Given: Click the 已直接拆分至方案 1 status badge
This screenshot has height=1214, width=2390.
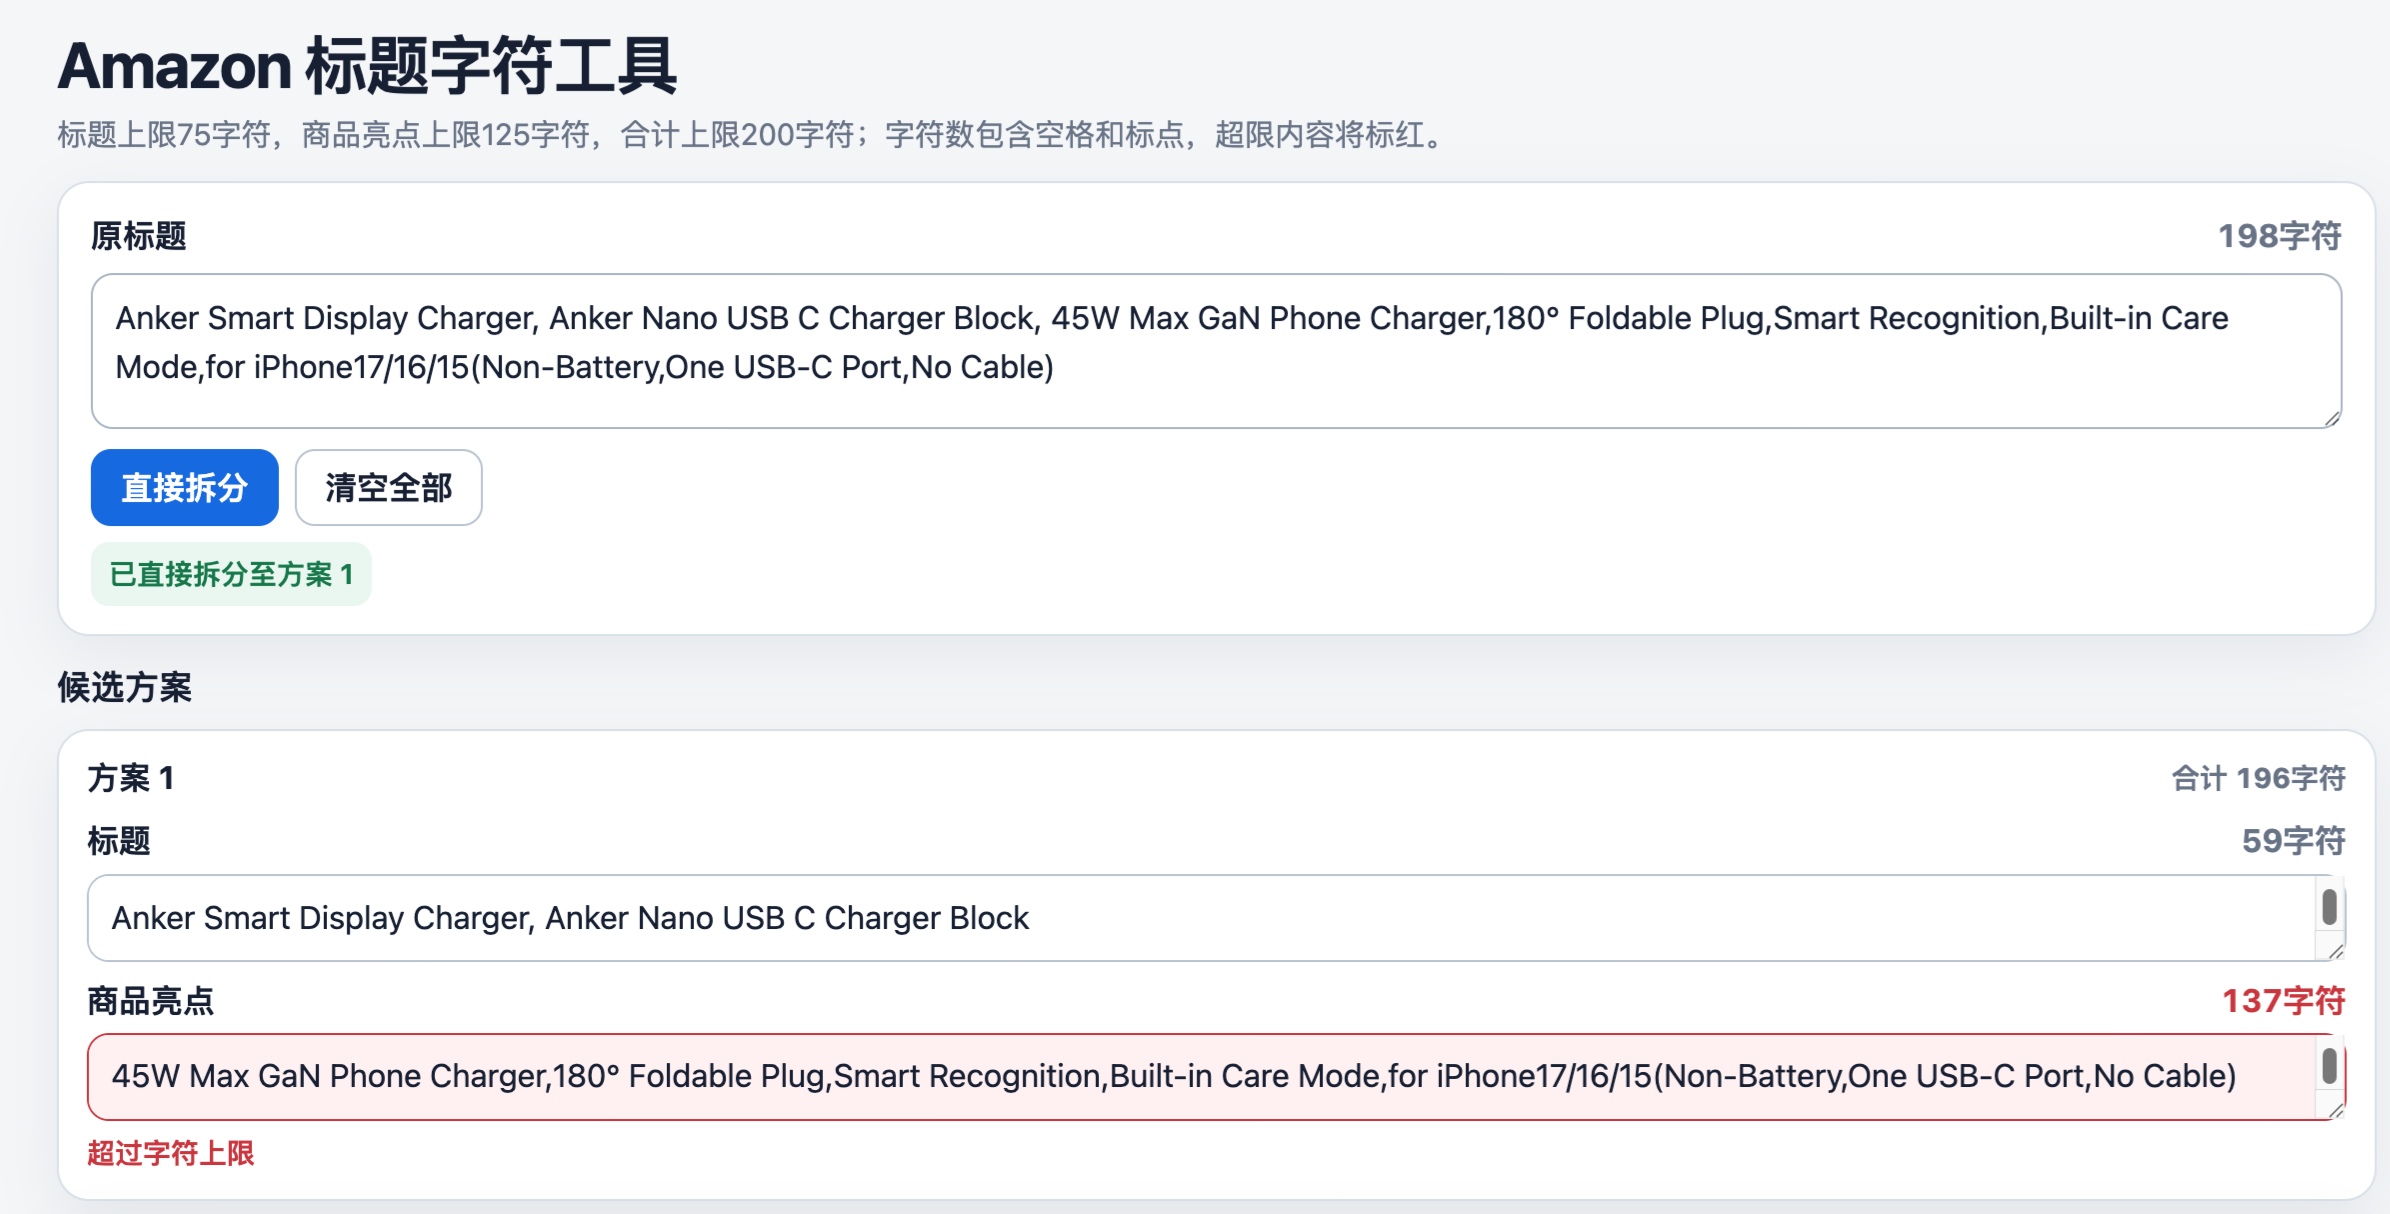Looking at the screenshot, I should 231,574.
